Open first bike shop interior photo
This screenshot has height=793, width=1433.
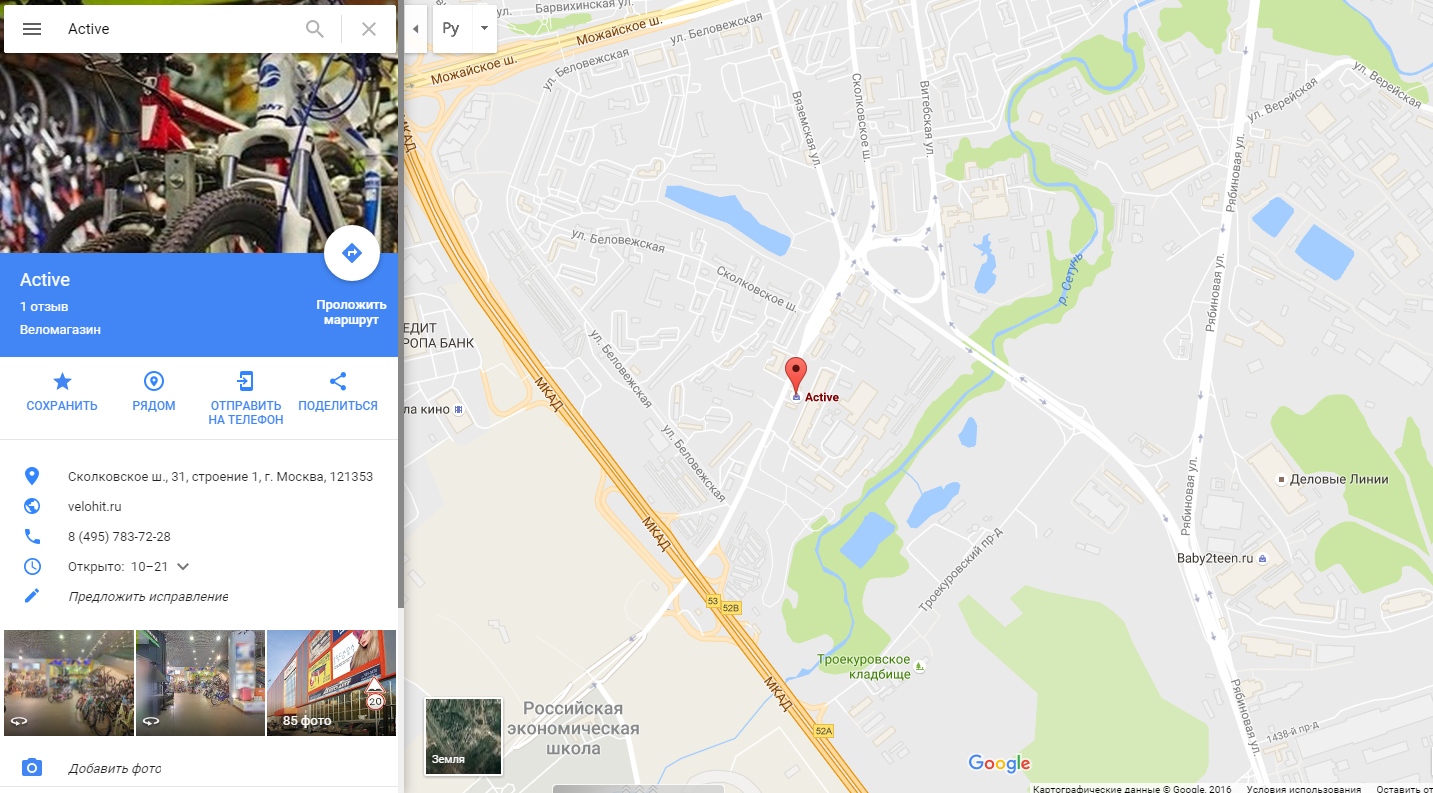[x=69, y=683]
